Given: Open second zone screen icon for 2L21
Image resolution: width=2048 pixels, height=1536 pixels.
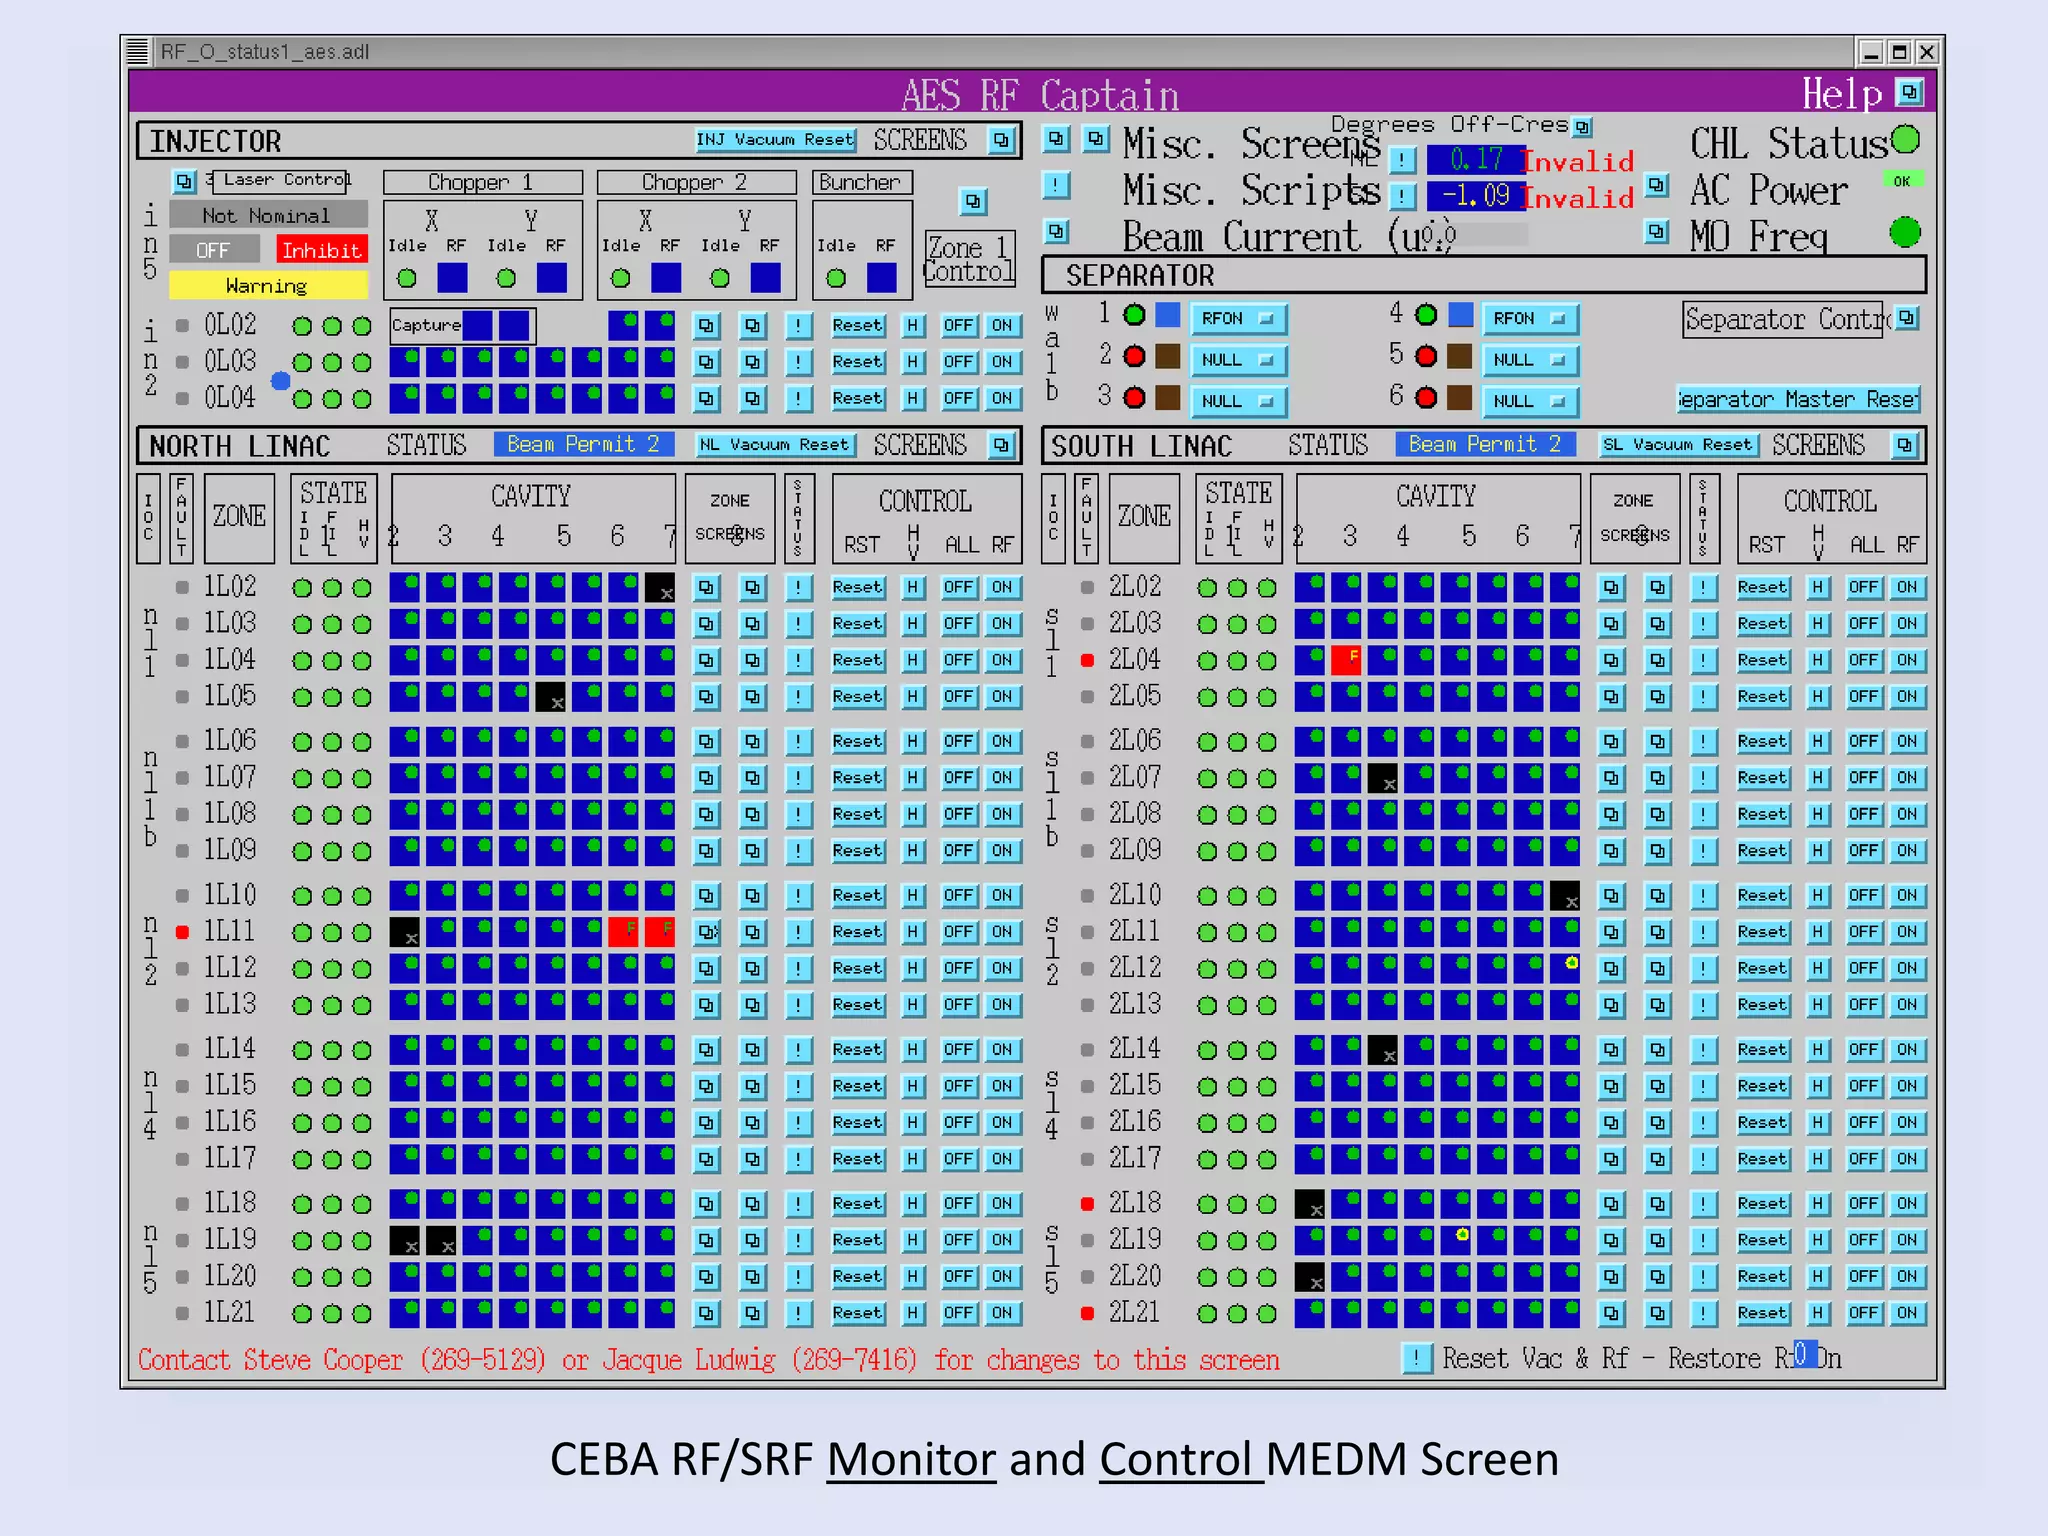Looking at the screenshot, I should coord(1657,1312).
